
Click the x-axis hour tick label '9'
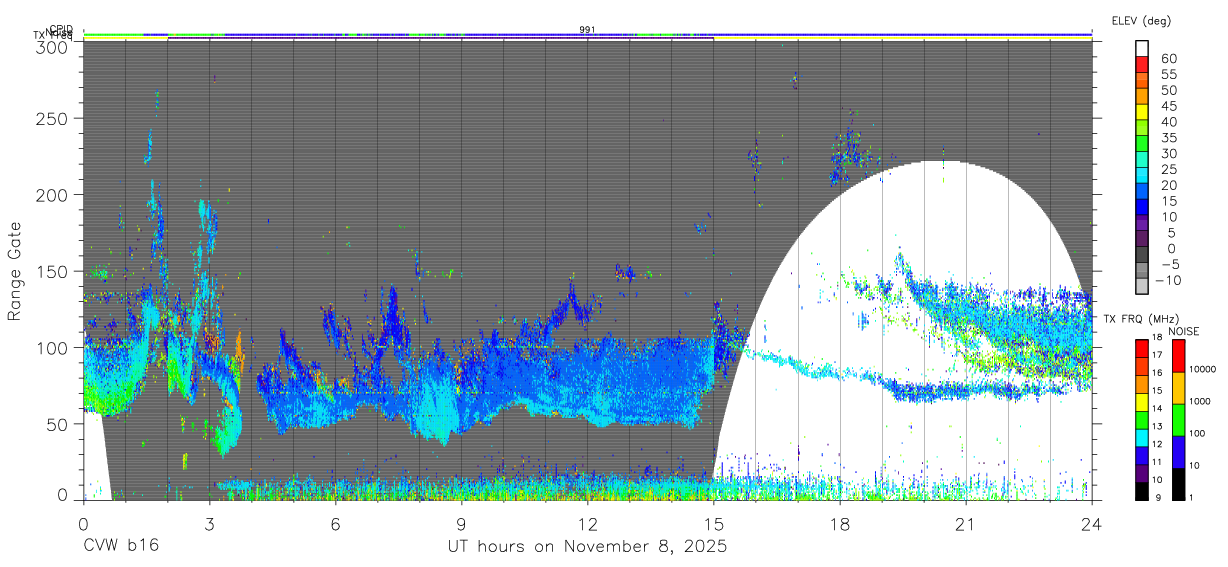(x=461, y=523)
